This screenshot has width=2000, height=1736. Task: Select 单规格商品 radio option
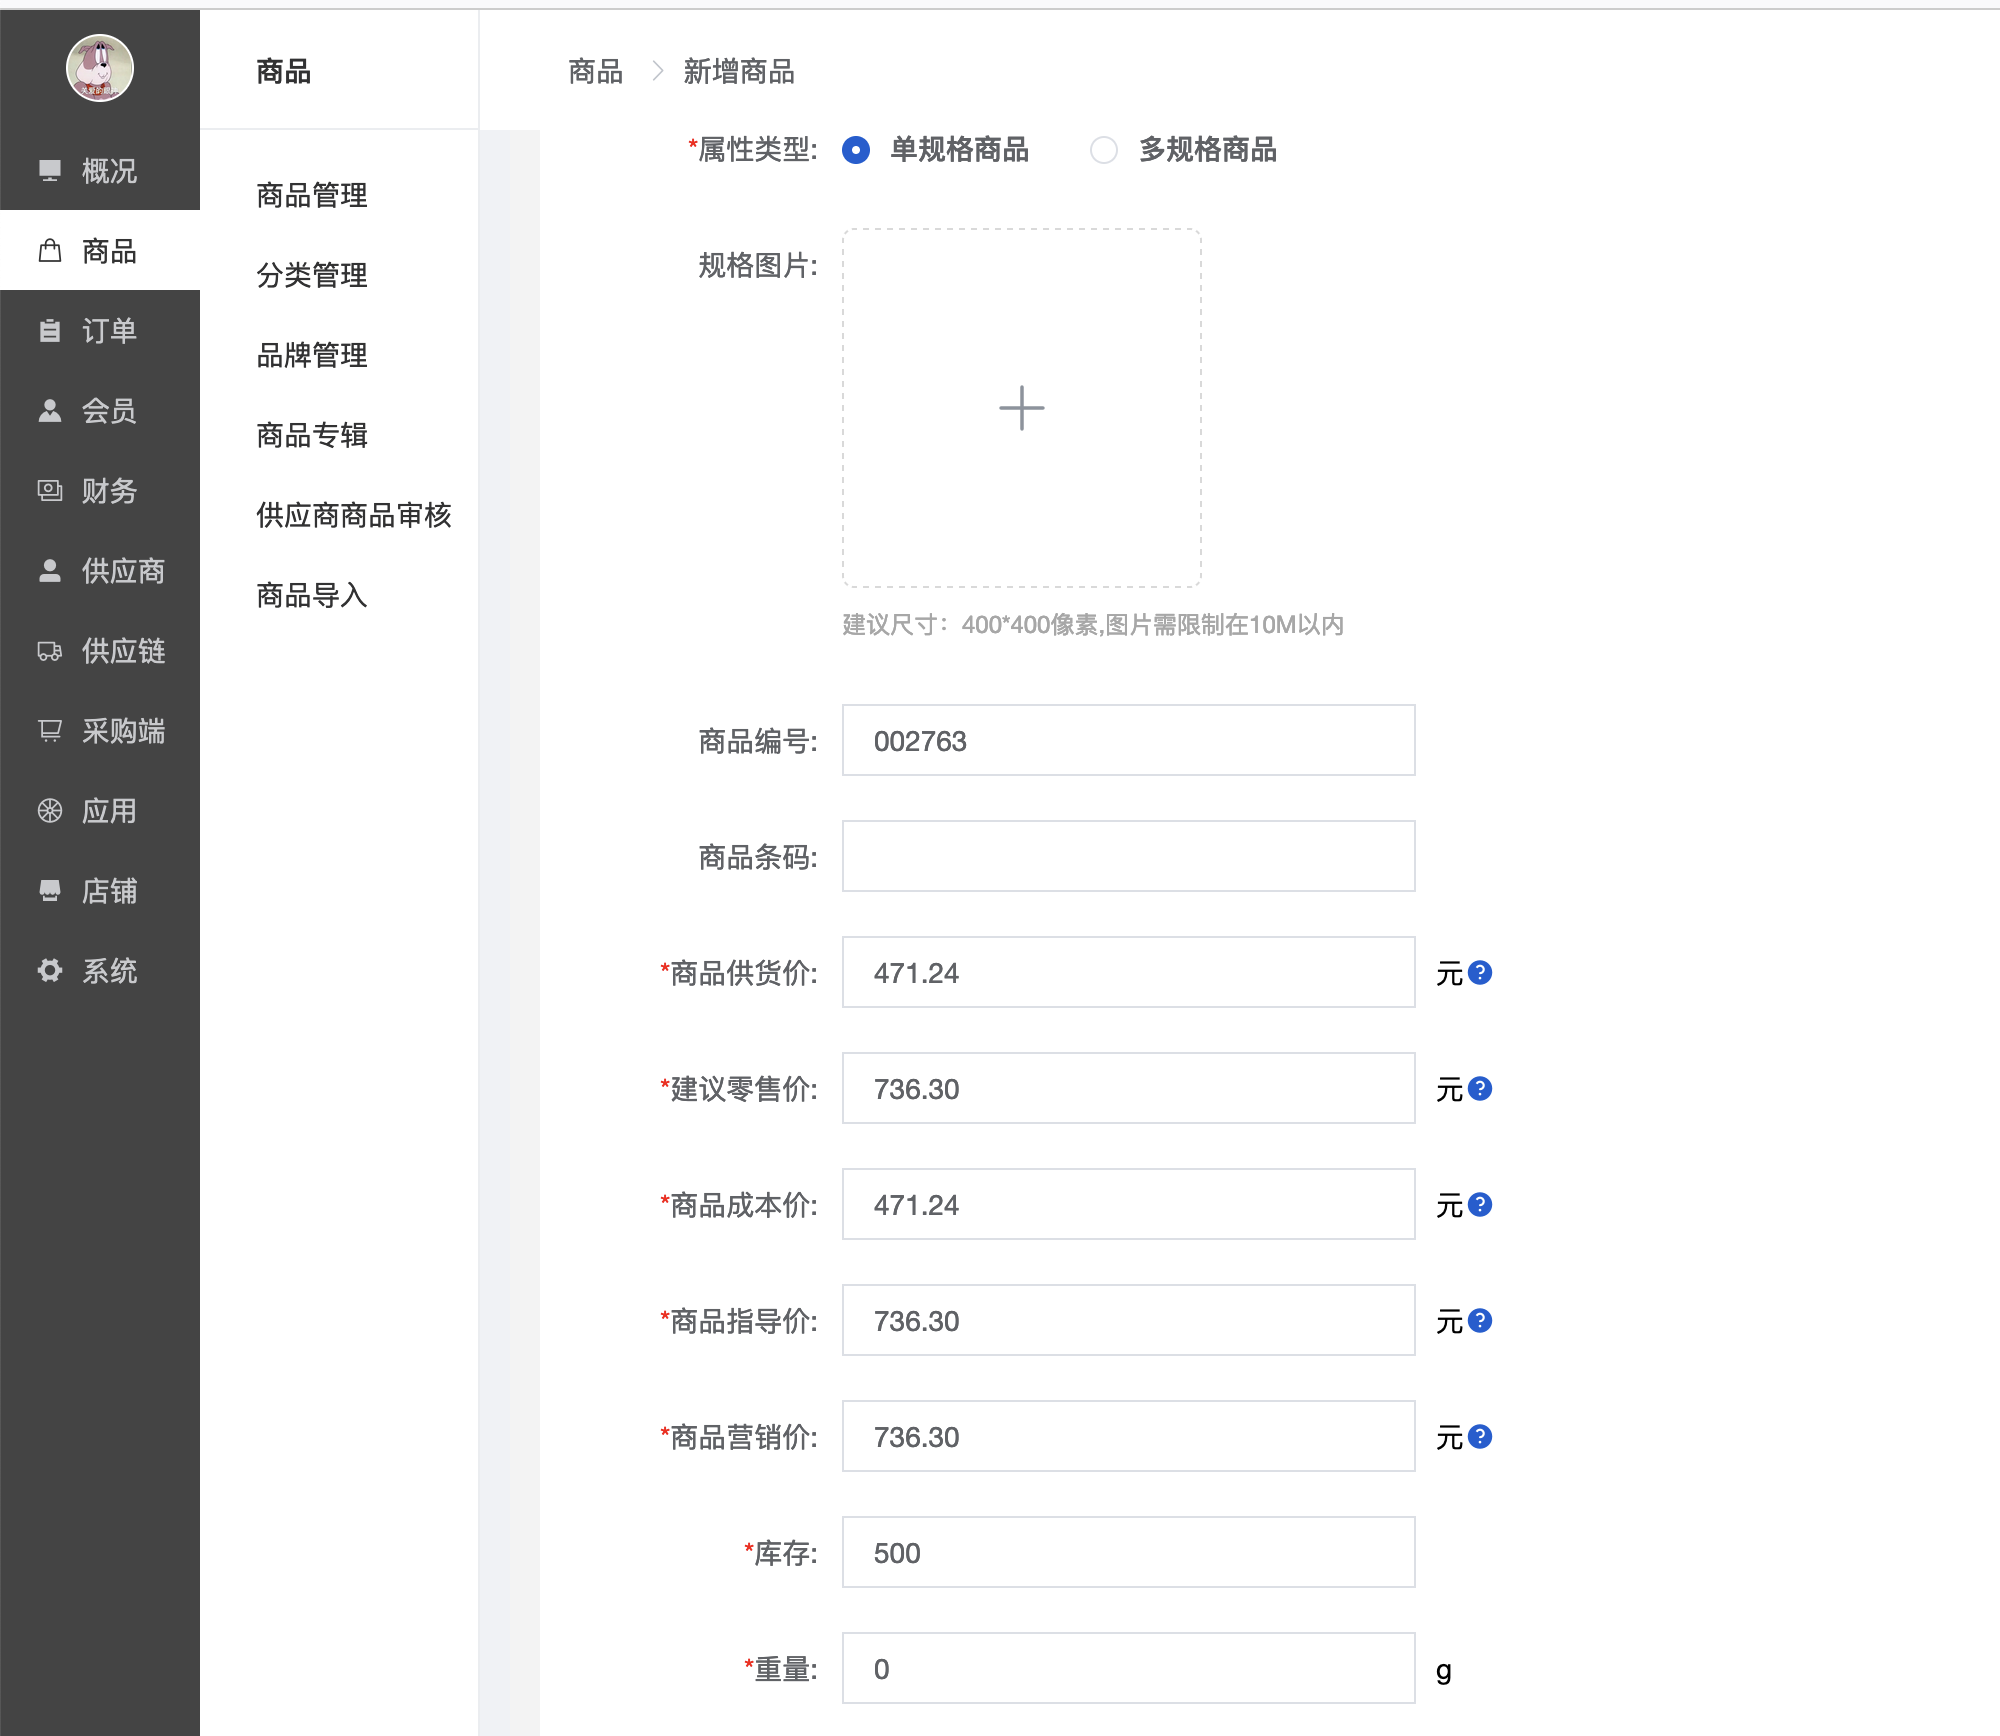pos(856,150)
